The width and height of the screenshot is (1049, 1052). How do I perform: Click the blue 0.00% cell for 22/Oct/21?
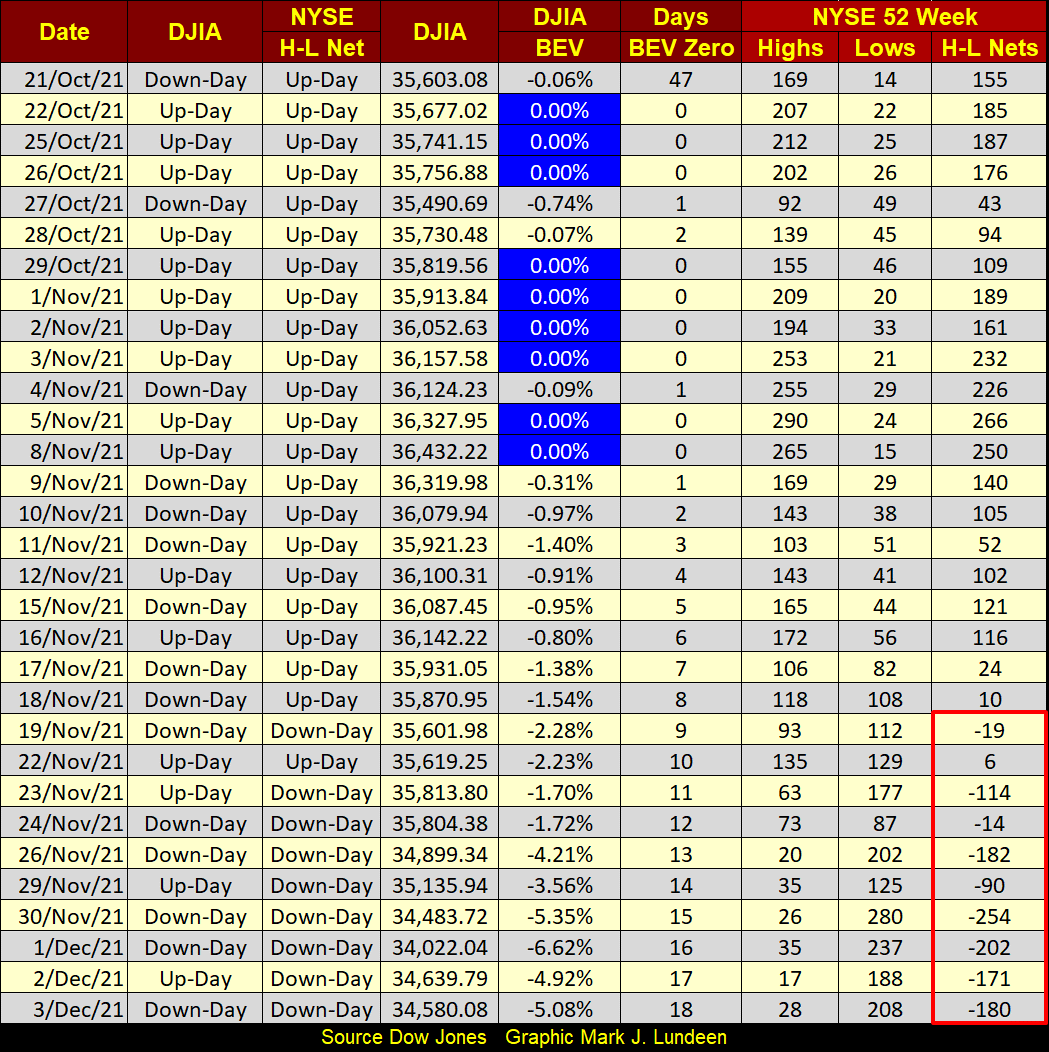coord(560,110)
